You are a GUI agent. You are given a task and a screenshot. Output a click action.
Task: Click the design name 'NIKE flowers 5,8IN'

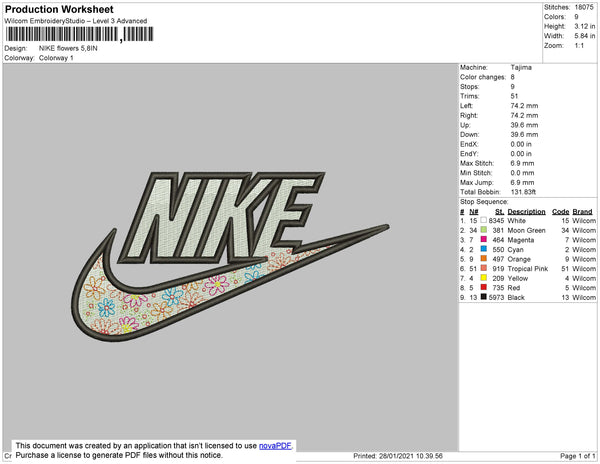pos(68,48)
